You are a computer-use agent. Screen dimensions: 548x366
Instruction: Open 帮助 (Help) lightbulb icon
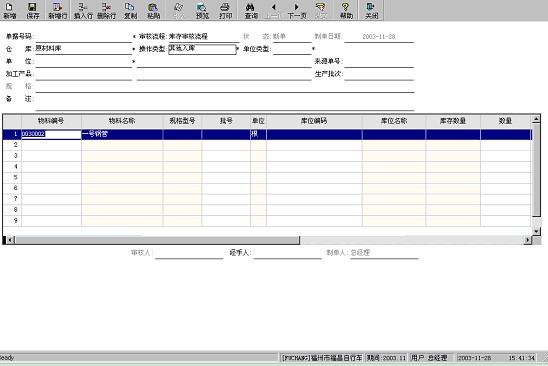tap(346, 10)
